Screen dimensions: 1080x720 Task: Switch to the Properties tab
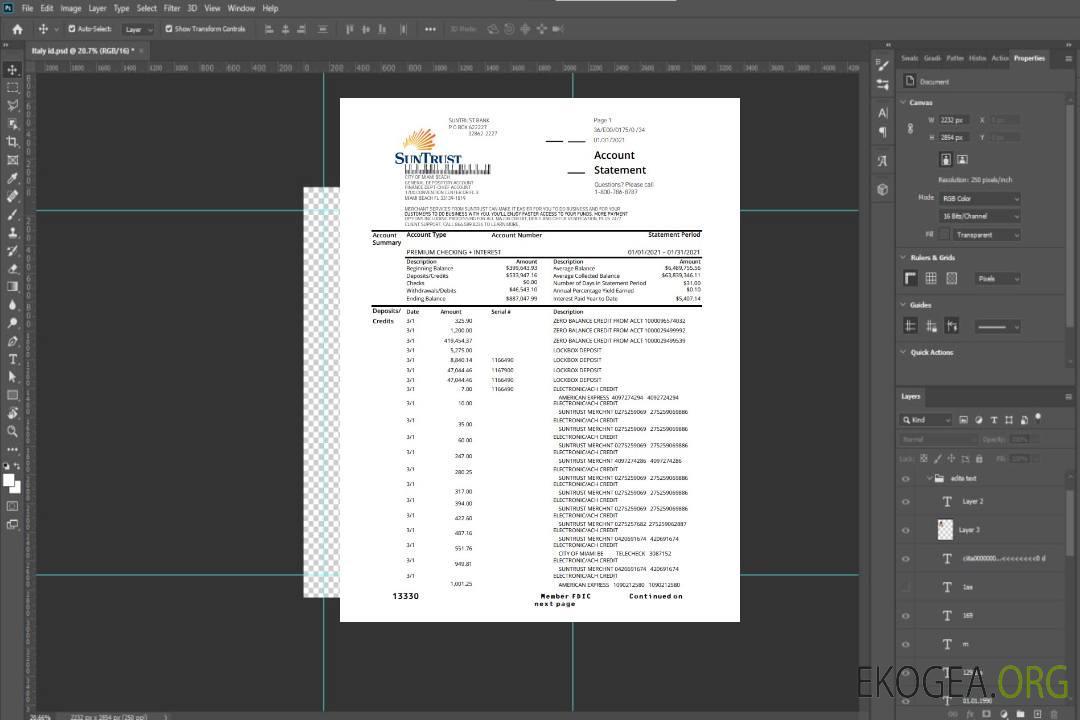click(x=1029, y=58)
